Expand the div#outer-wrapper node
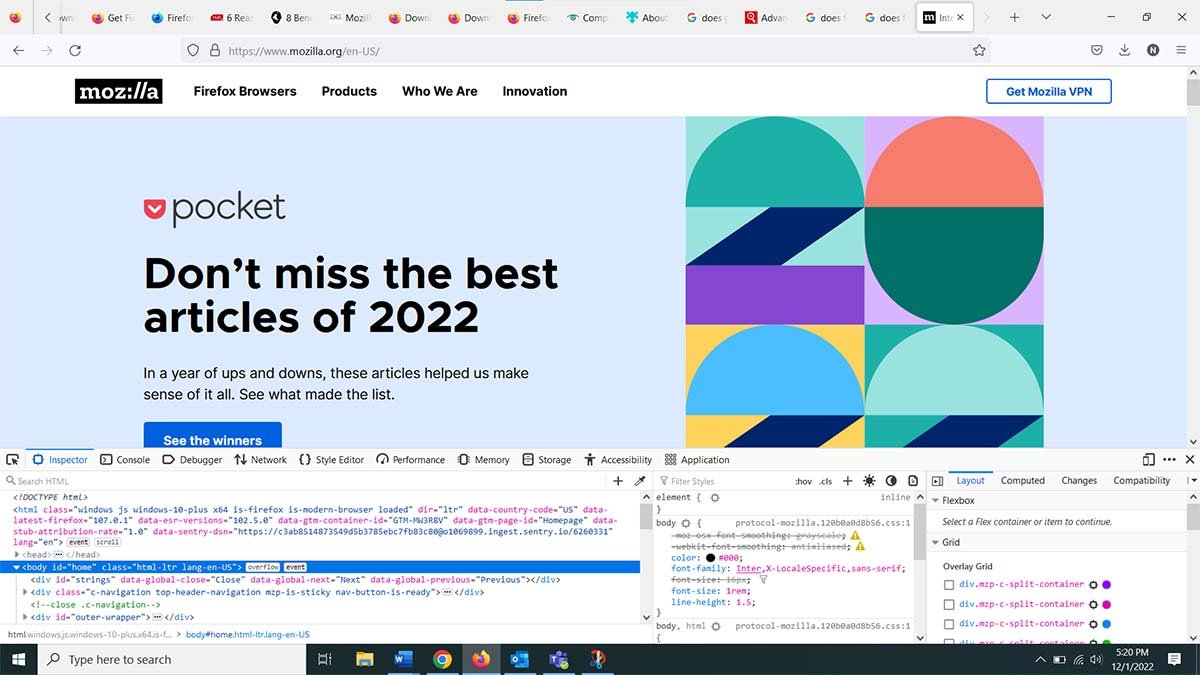Viewport: 1200px width, 675px height. tap(26, 617)
